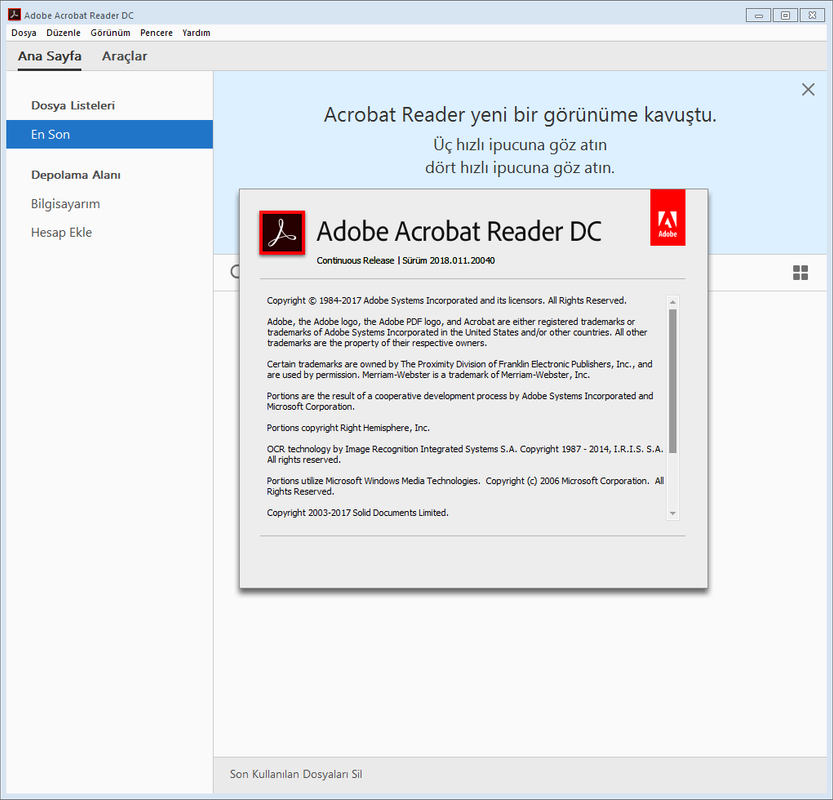Click Hesap Ekle to add account

(61, 233)
